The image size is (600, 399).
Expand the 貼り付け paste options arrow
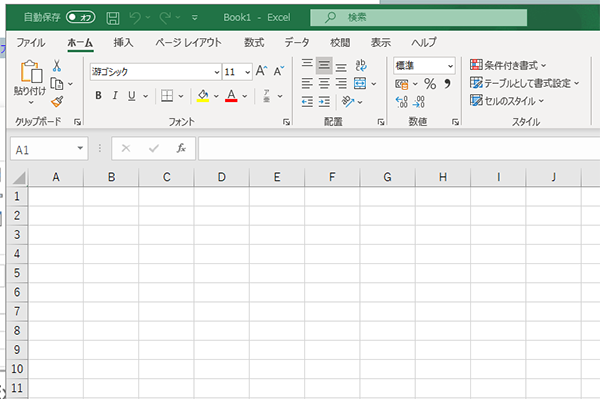tap(31, 102)
